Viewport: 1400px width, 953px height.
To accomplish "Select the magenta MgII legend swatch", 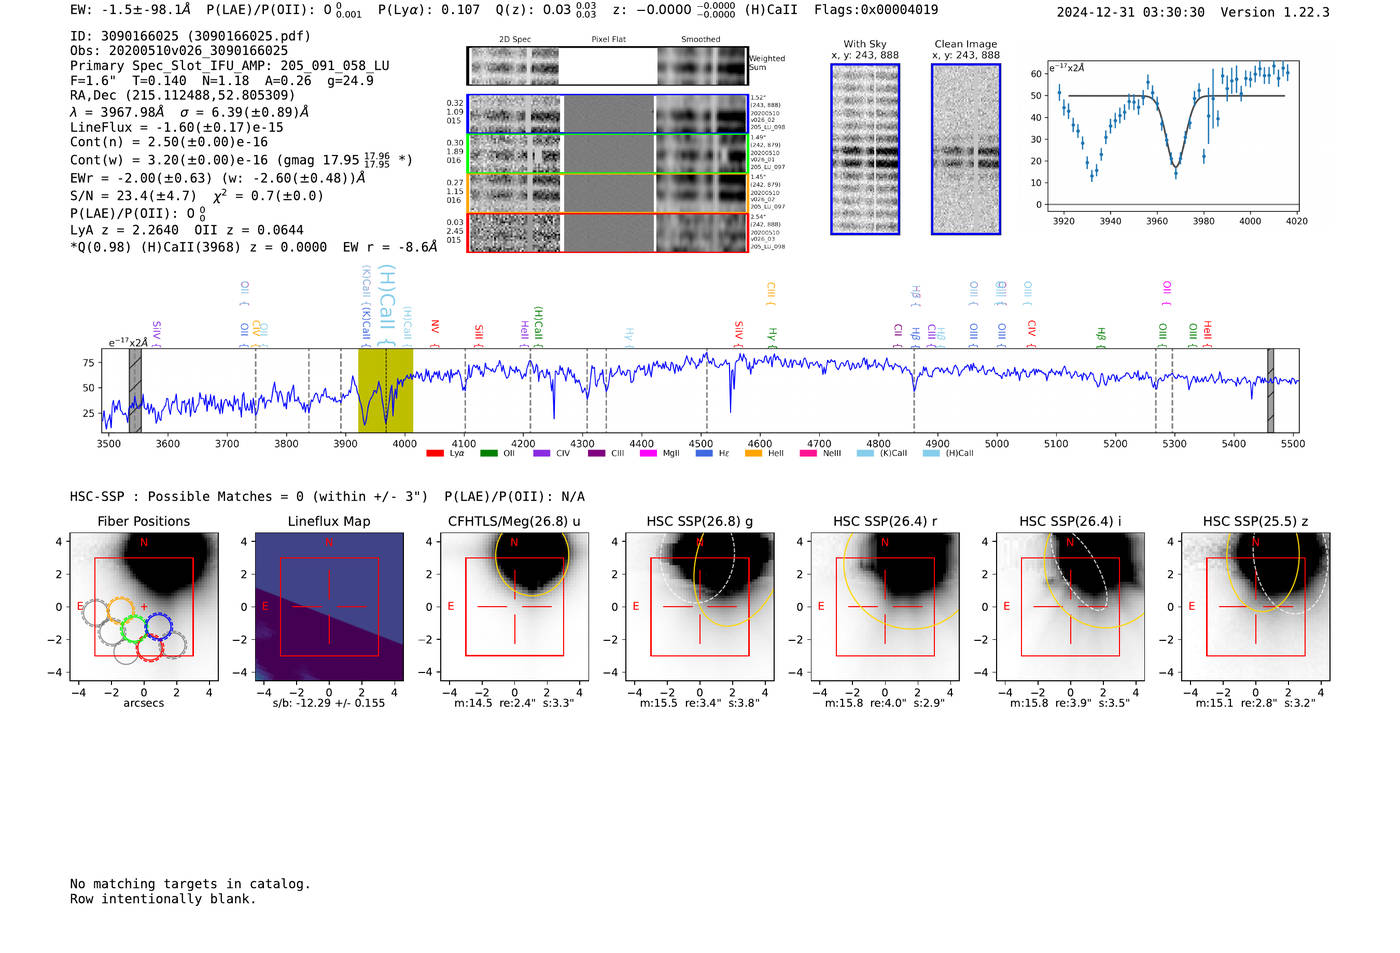I will pyautogui.click(x=648, y=454).
